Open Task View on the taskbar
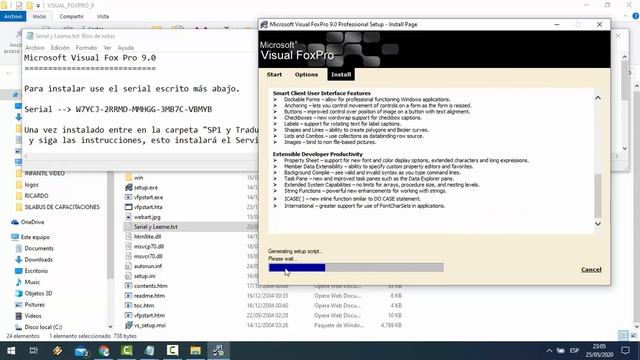Screen dimensions: 640x360 tap(34, 351)
